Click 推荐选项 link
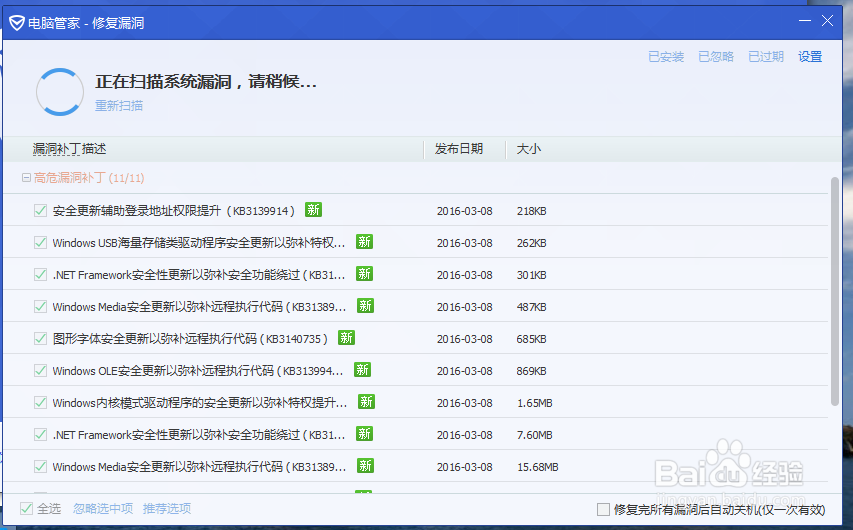Viewport: 853px width, 530px height. pyautogui.click(x=167, y=509)
